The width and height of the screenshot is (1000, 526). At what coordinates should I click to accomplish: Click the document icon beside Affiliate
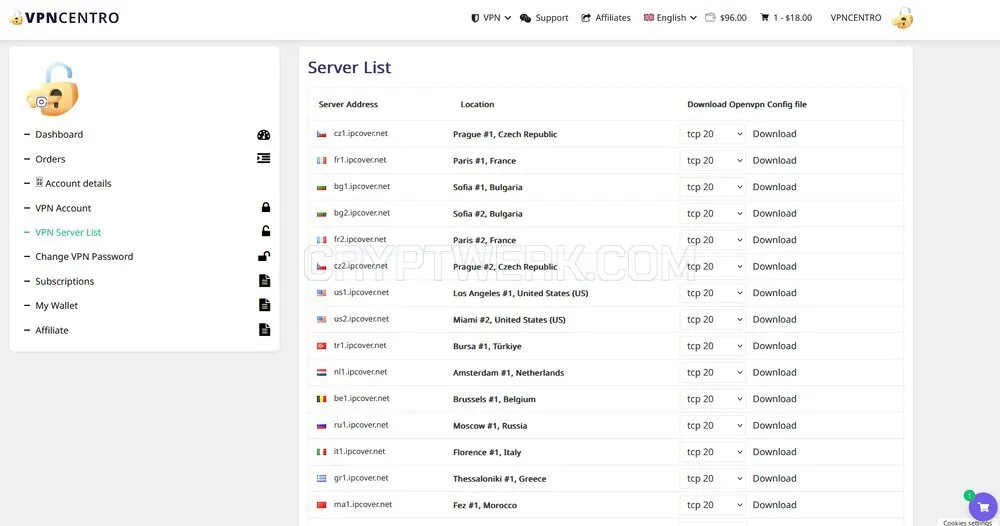click(x=265, y=330)
